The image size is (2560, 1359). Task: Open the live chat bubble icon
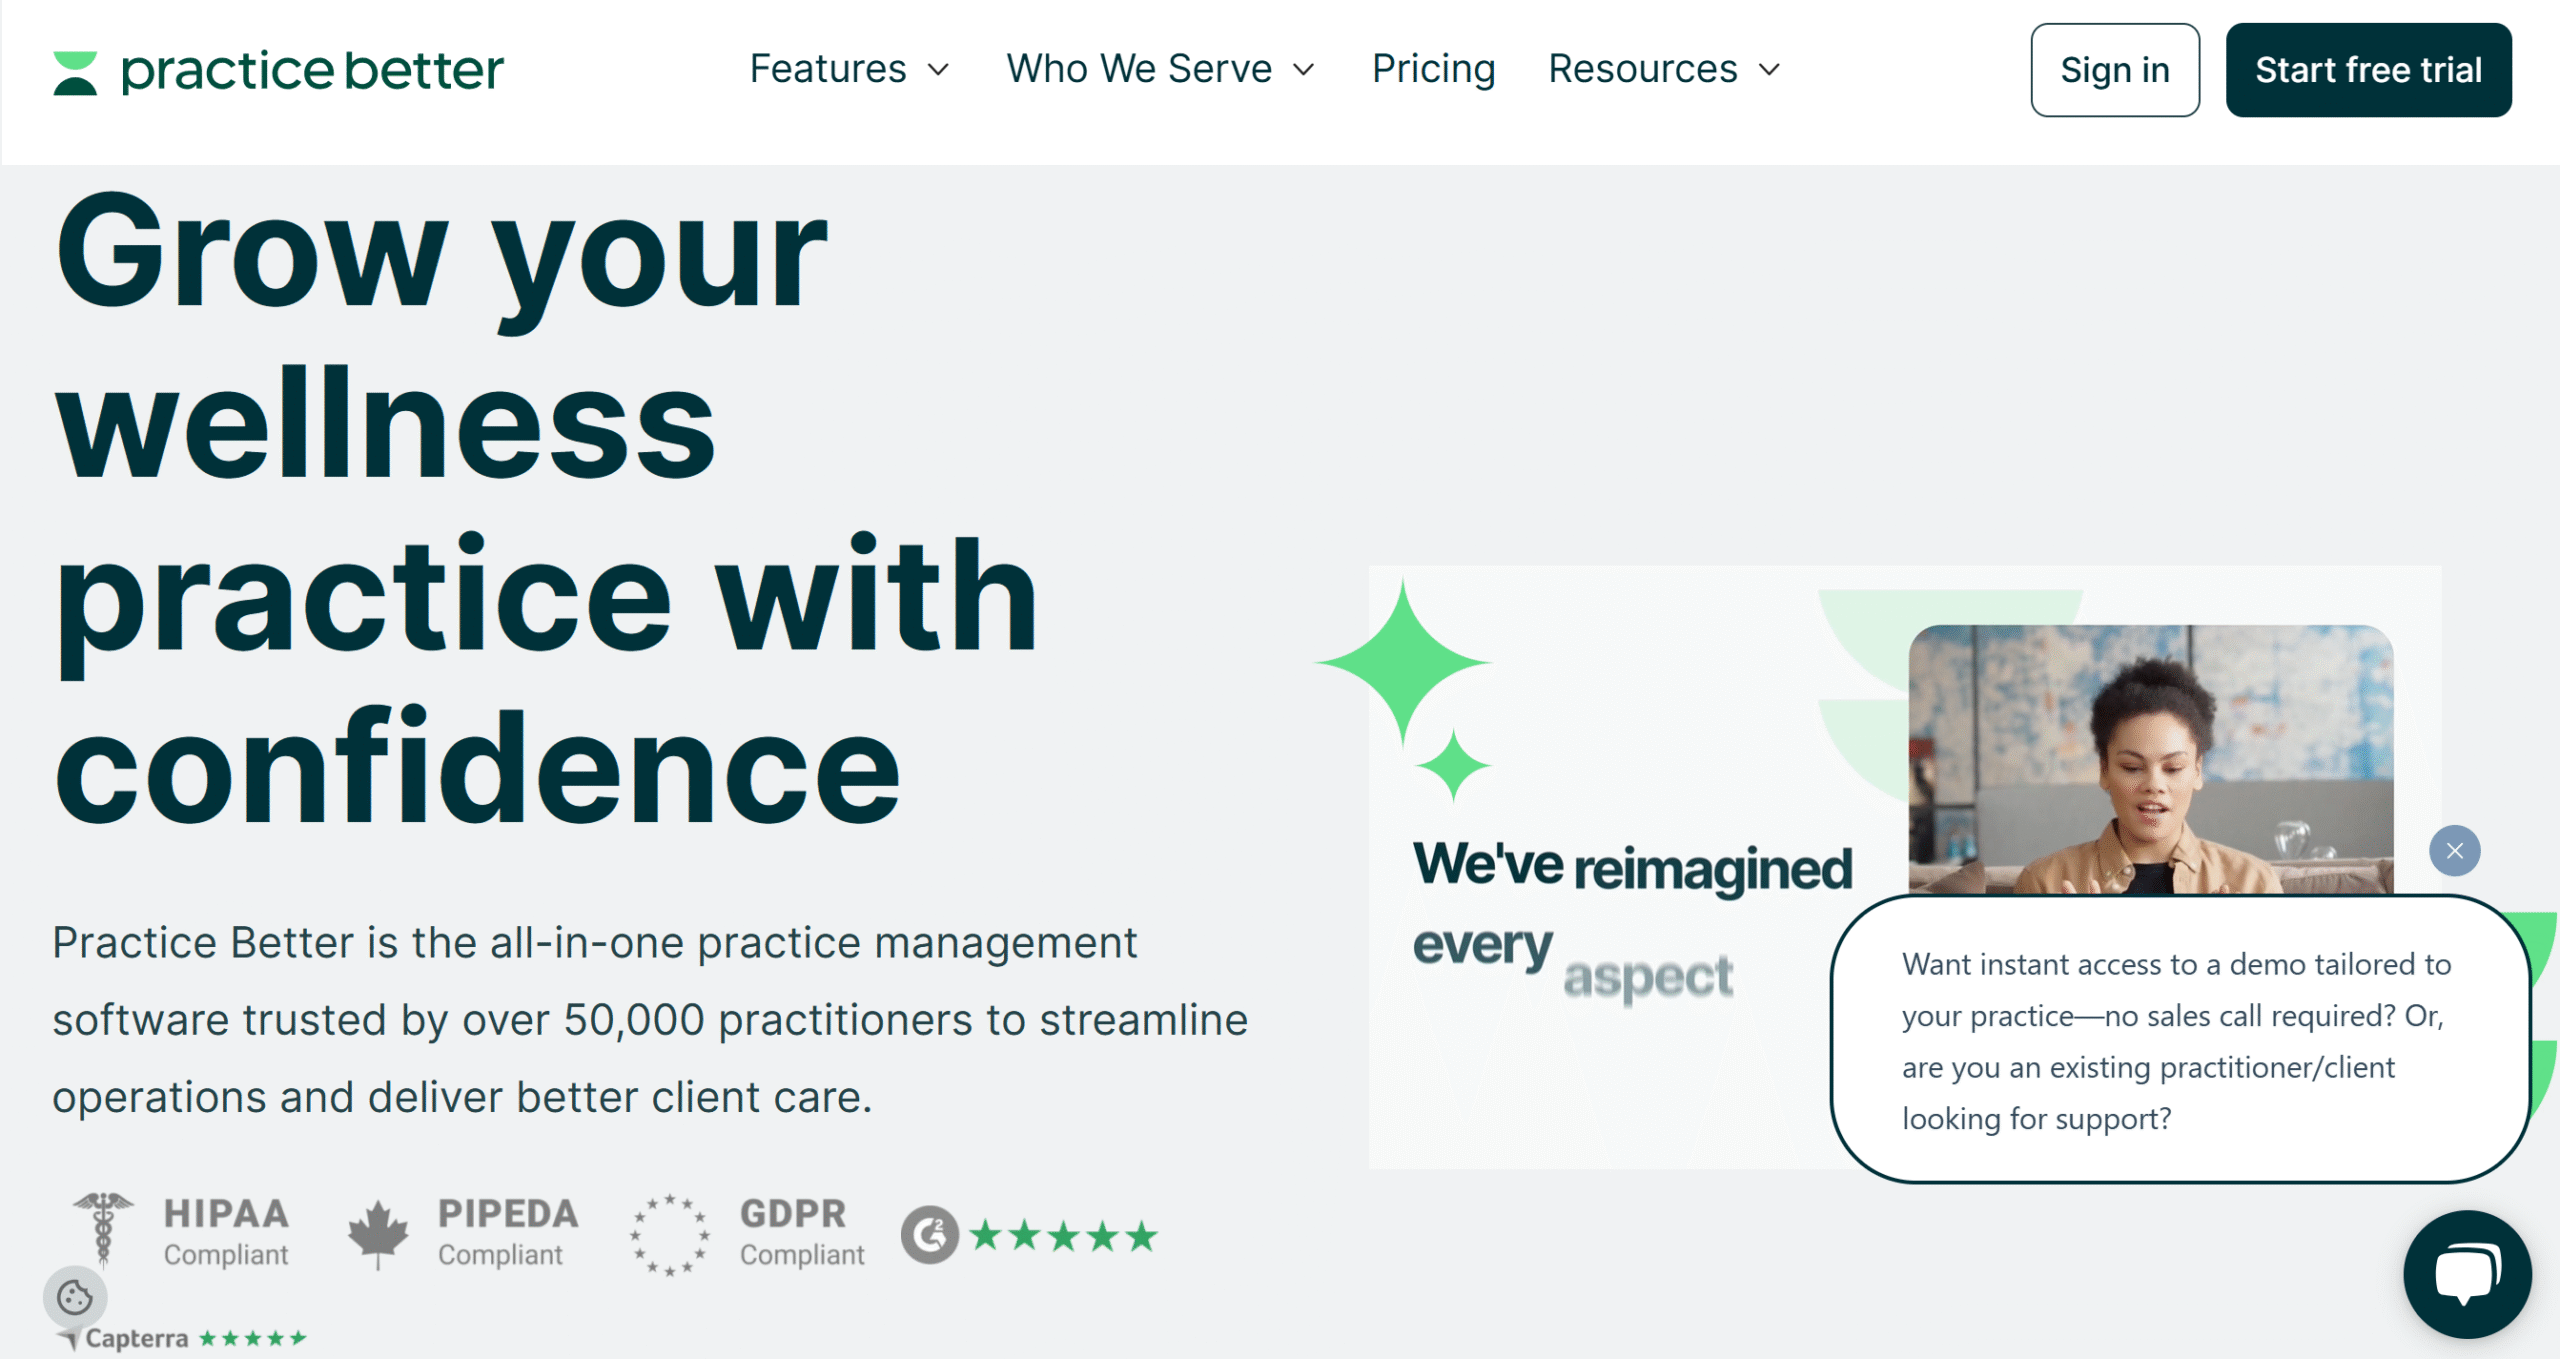pos(2467,1274)
